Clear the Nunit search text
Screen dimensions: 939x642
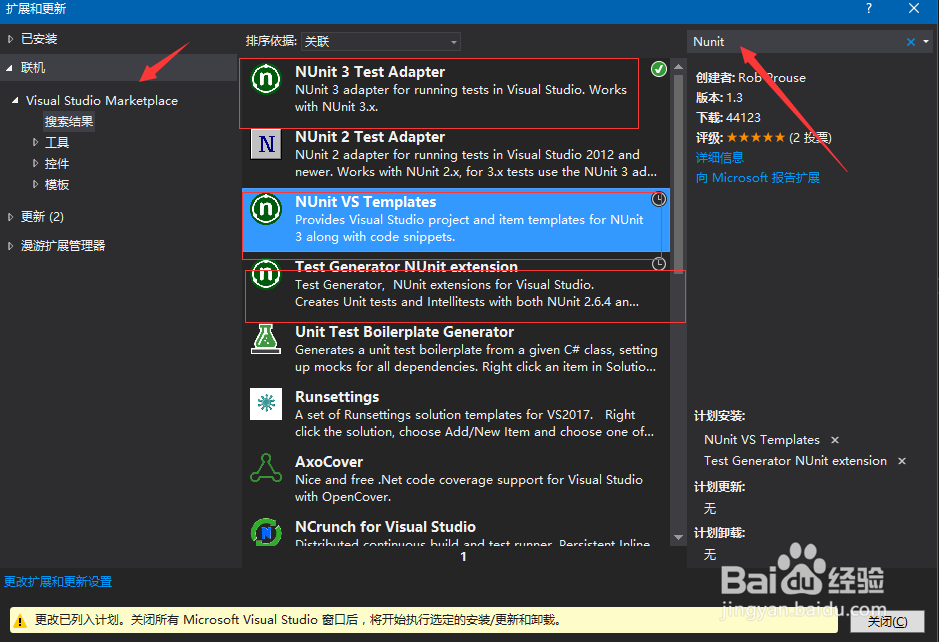click(x=911, y=42)
